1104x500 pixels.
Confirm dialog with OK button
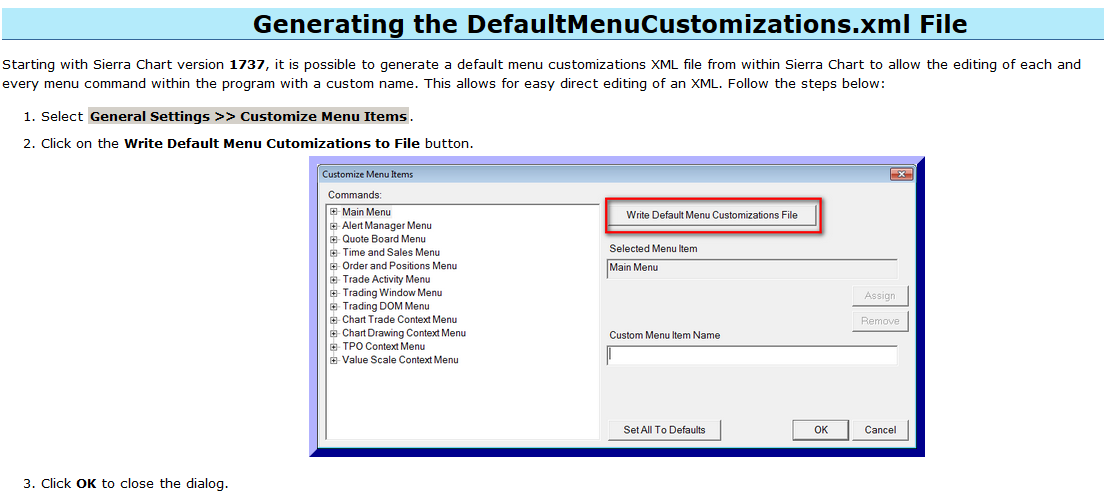click(x=820, y=430)
